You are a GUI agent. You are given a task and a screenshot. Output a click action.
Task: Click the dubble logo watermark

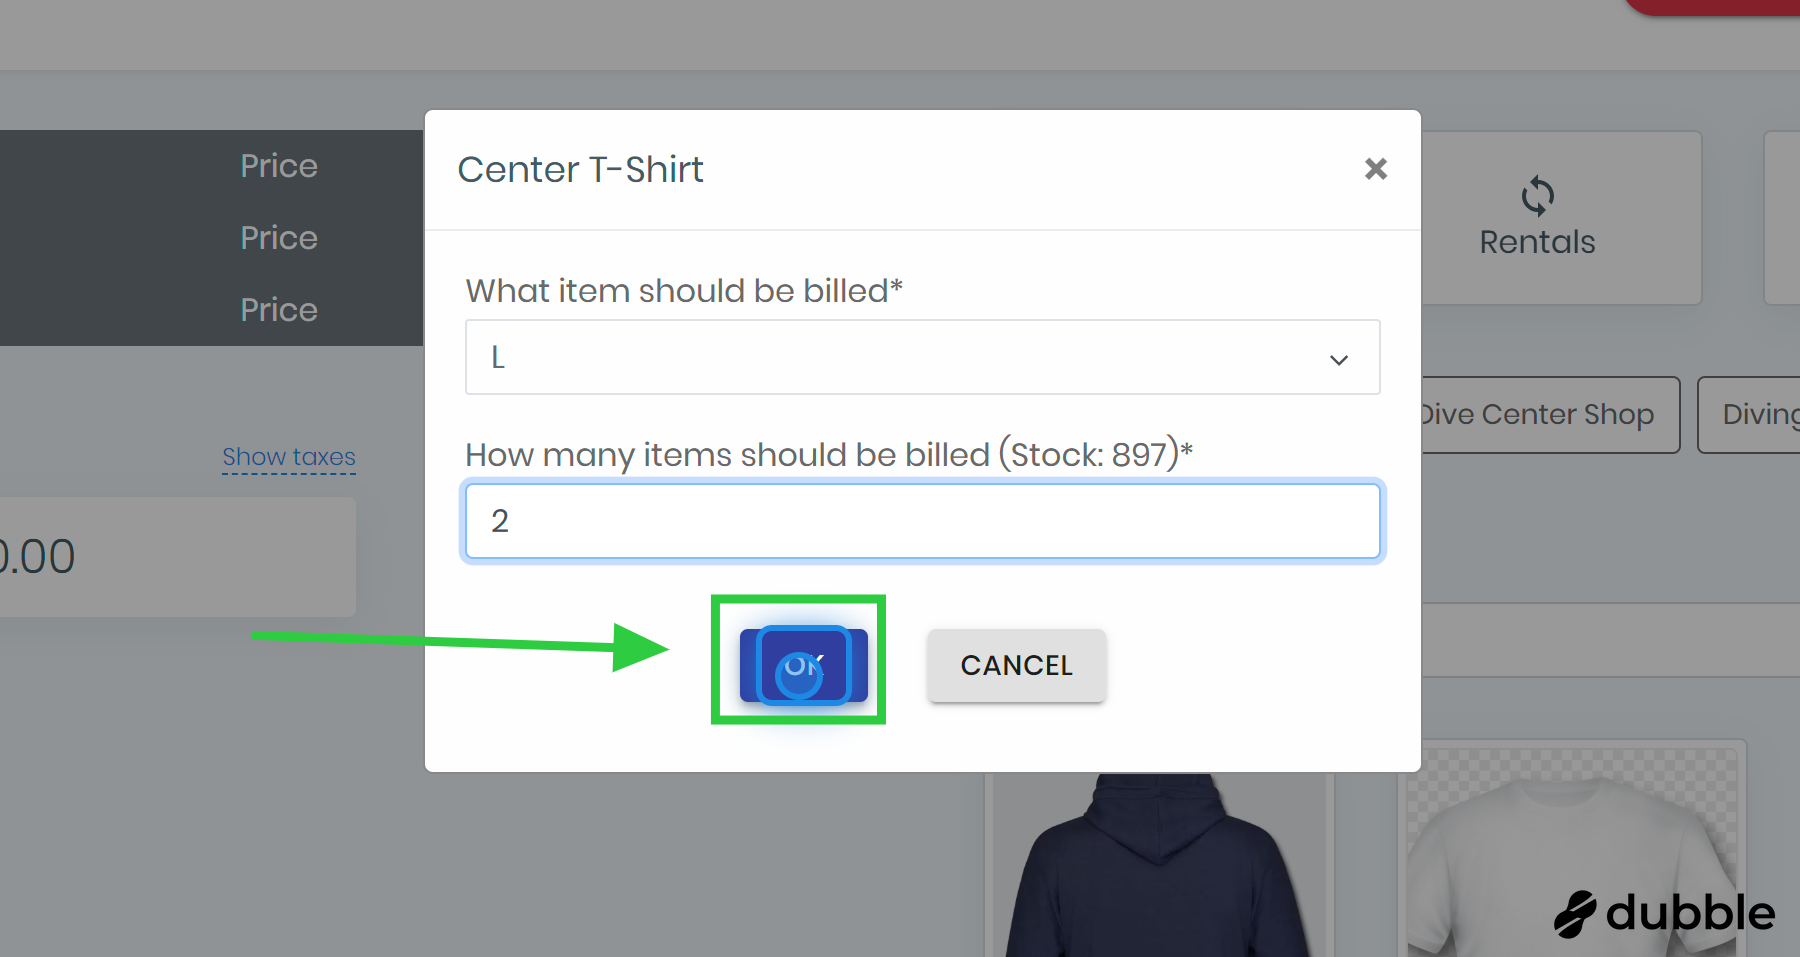[x=1664, y=913]
